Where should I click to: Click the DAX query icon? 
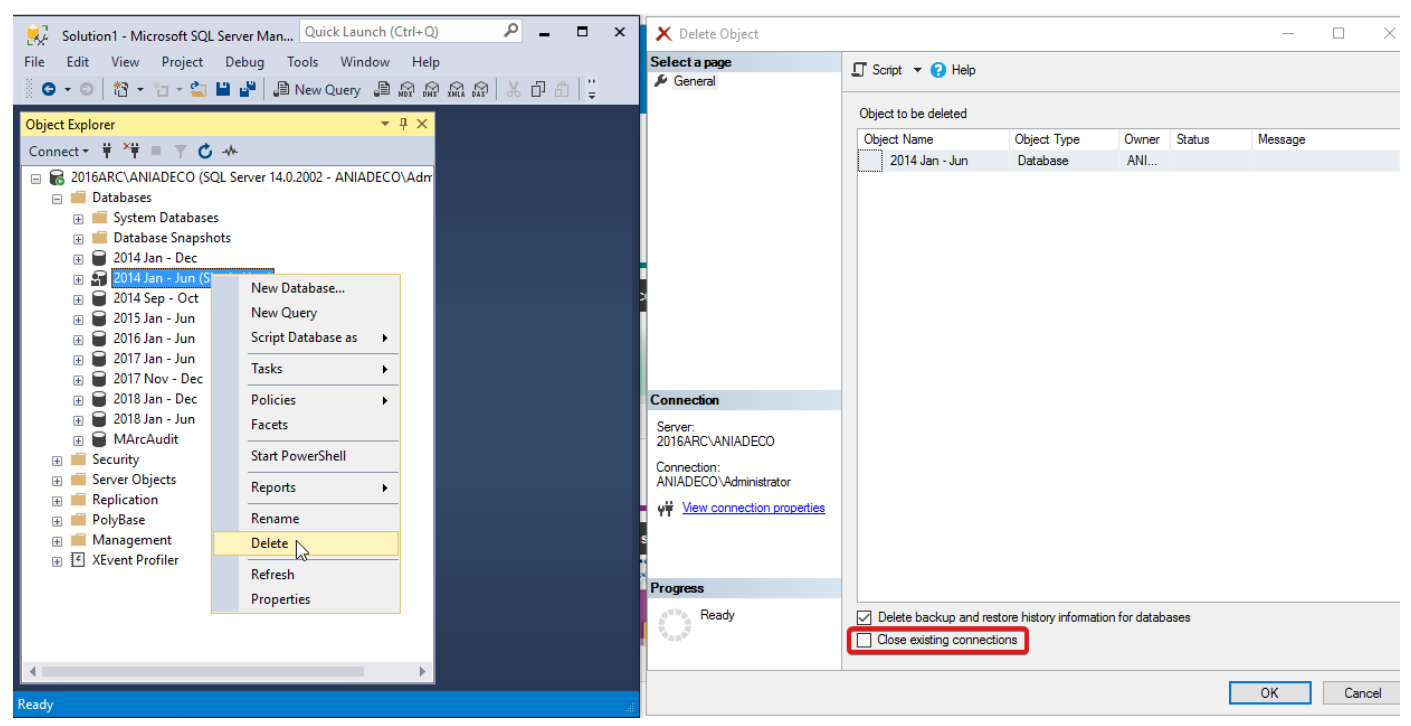pyautogui.click(x=480, y=90)
